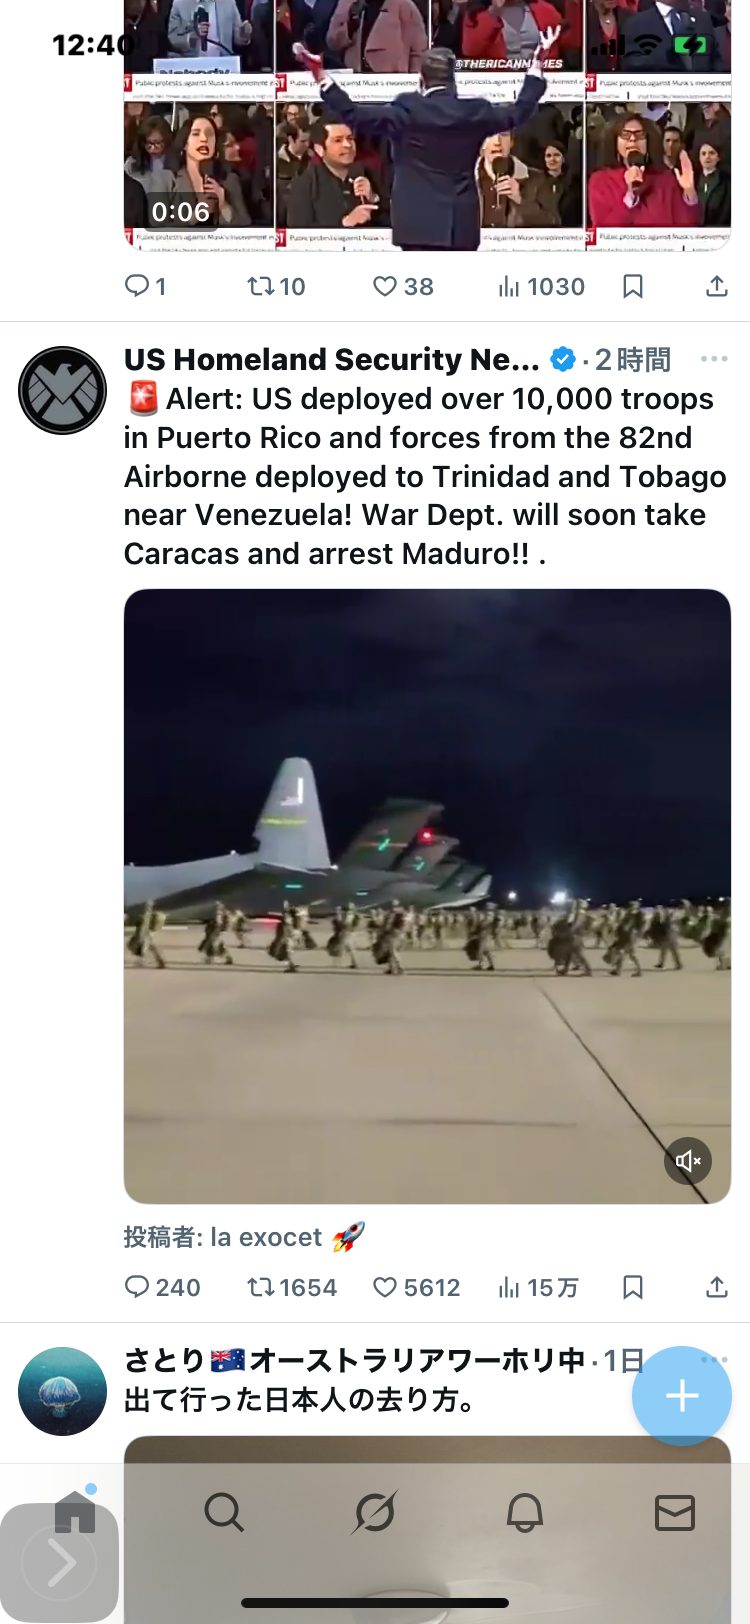Viewport: 750px width, 1624px height.
Task: Repost the top tweet with 10 reposts
Action: [276, 287]
